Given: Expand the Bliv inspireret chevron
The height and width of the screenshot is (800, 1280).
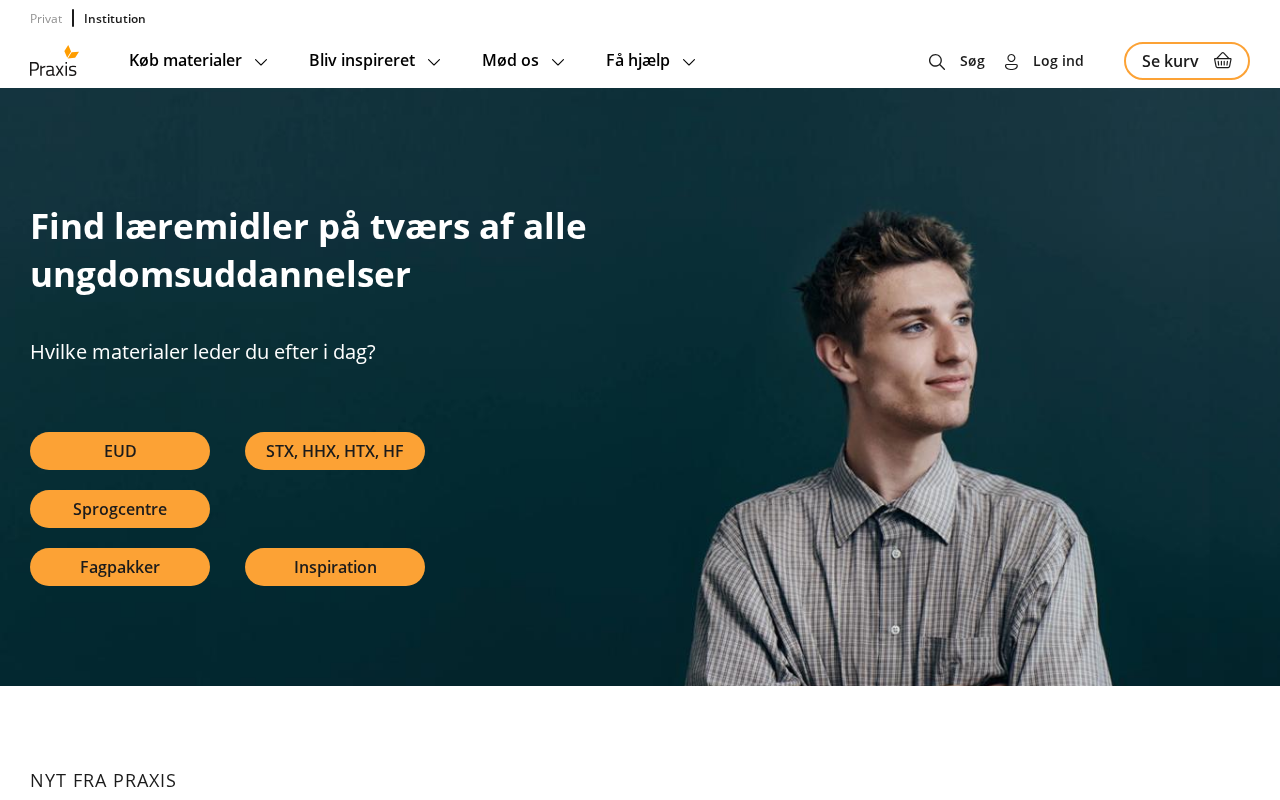Looking at the screenshot, I should 434,62.
